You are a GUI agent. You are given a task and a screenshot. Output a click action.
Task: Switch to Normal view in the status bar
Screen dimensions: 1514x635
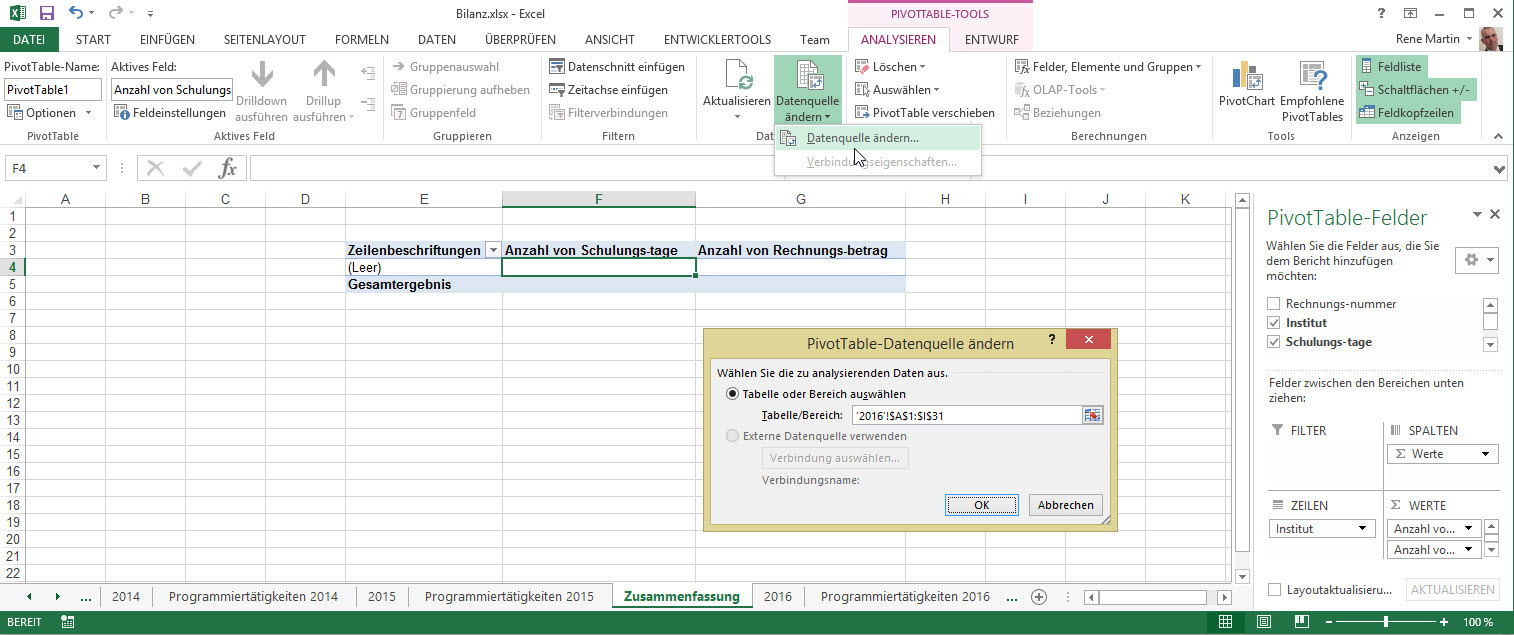point(1225,622)
